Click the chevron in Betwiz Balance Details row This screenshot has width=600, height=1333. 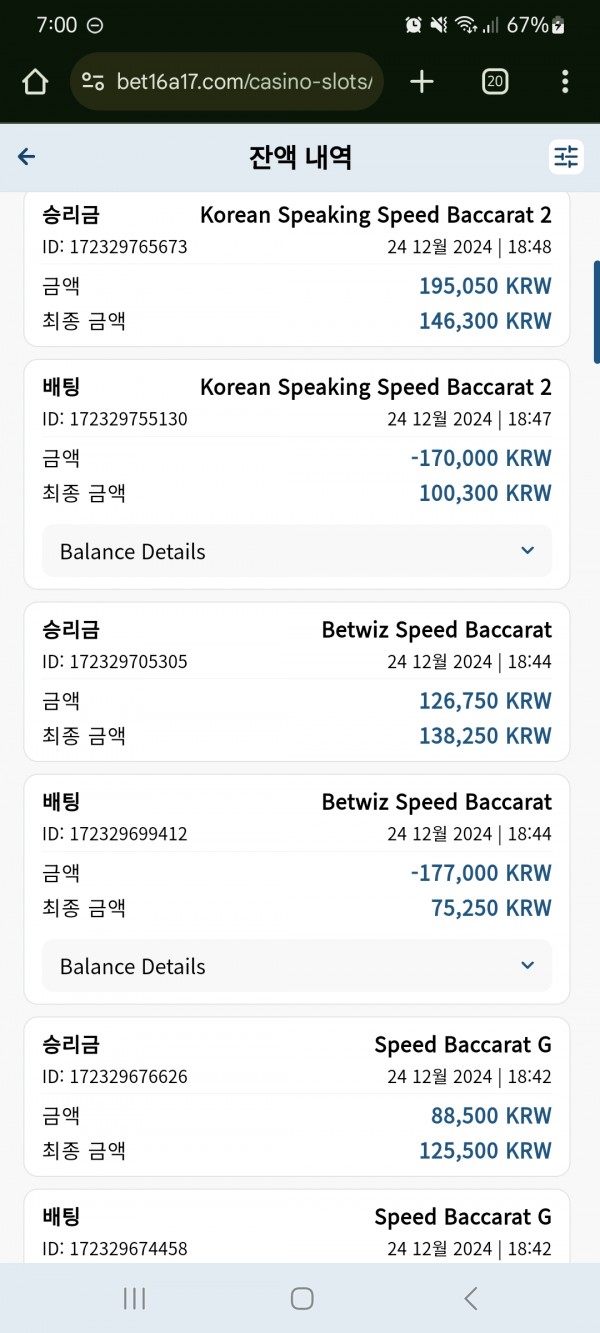528,966
